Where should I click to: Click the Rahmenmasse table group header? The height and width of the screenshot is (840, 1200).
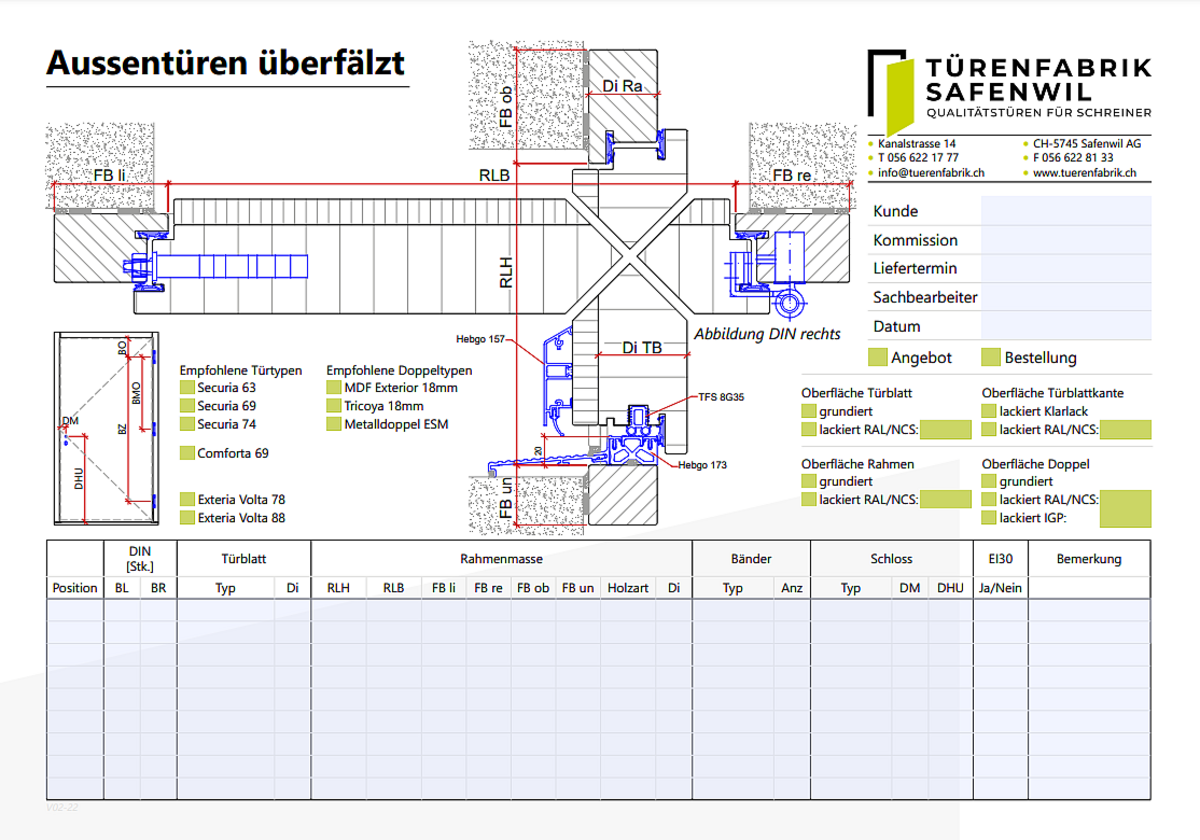[502, 559]
